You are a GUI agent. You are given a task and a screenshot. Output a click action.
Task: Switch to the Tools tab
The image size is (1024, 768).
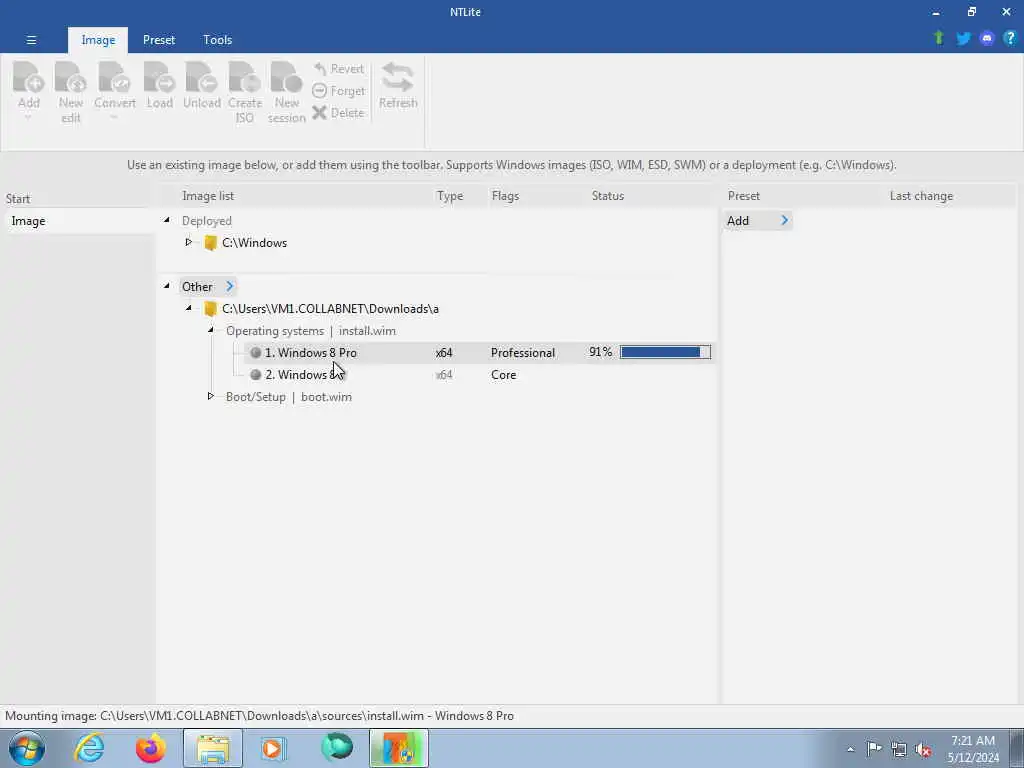tap(217, 40)
